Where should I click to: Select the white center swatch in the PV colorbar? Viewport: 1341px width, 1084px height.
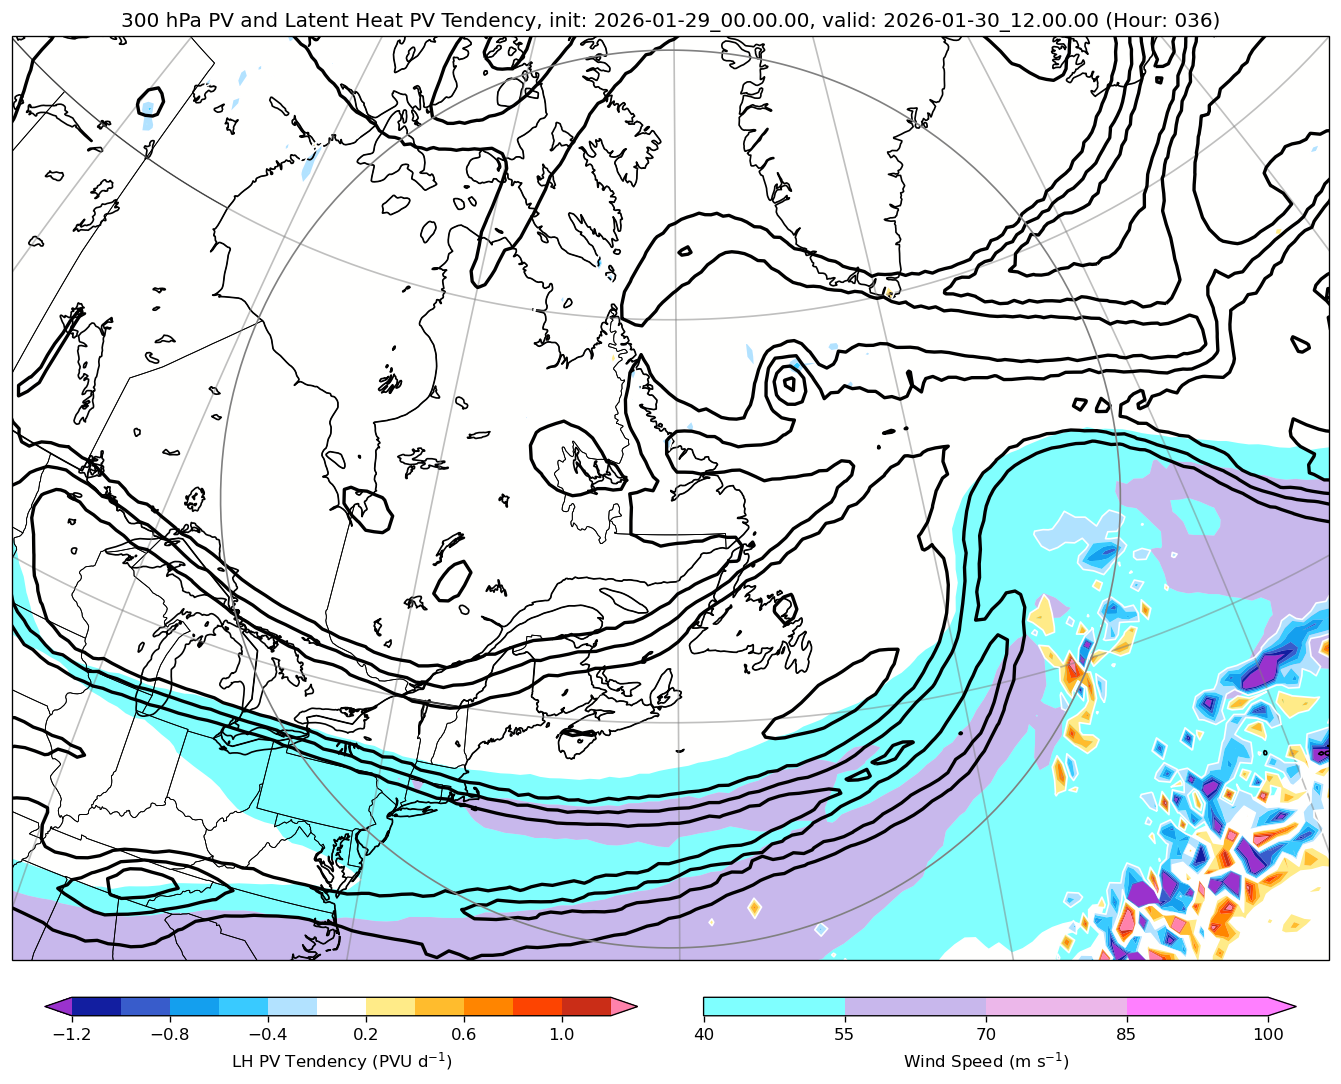pyautogui.click(x=341, y=1006)
